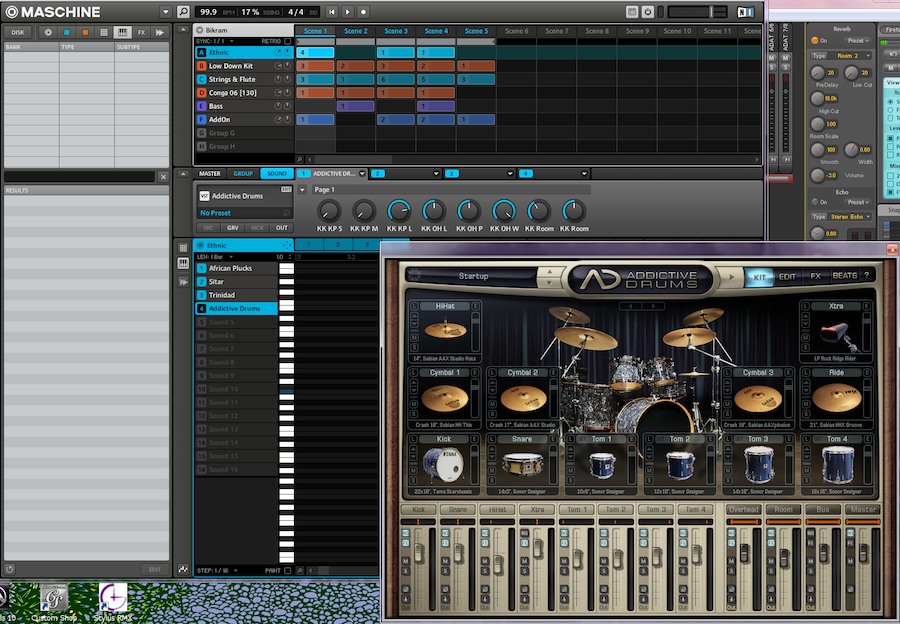This screenshot has width=900, height=624.
Task: Open the module slot 2 dropdown
Action: [x=436, y=173]
